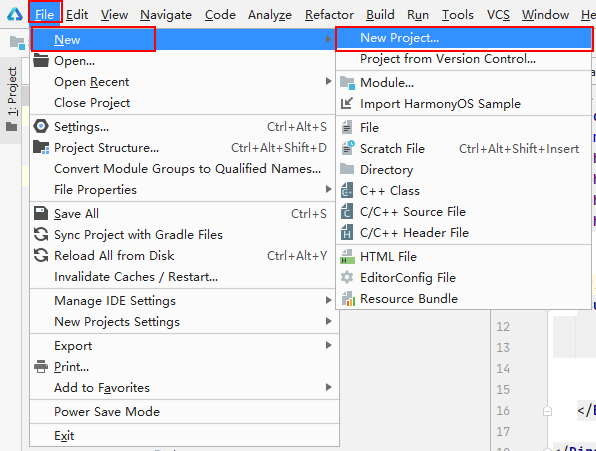
Task: Click the C/C++ Header File icon
Action: click(x=347, y=232)
